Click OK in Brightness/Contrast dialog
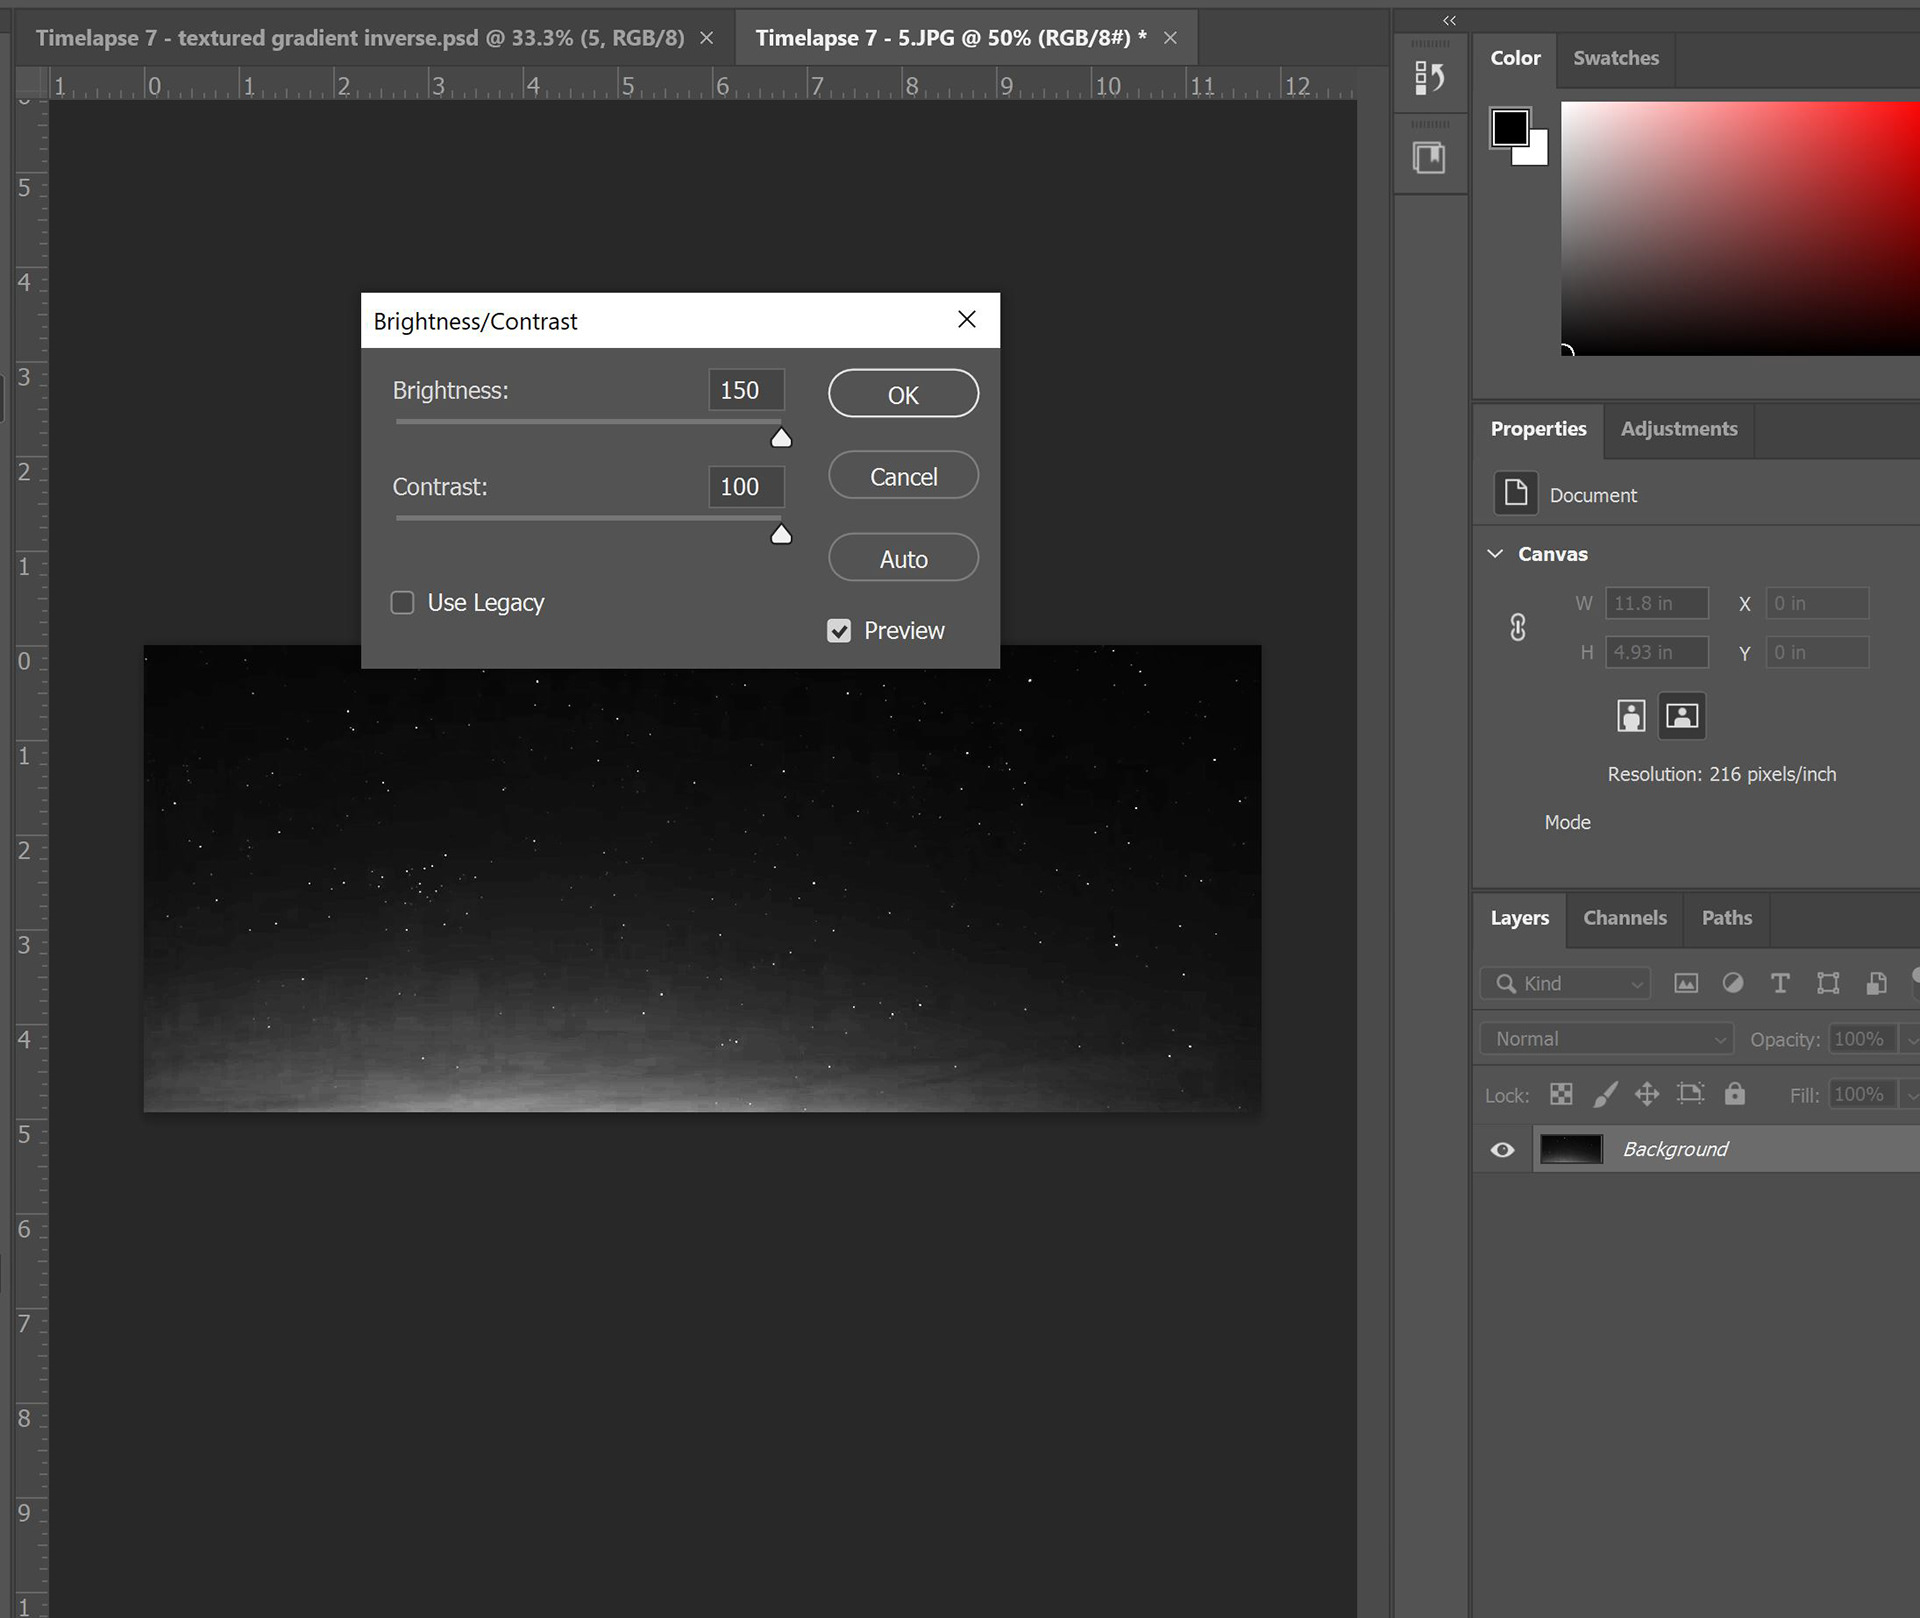Image resolution: width=1920 pixels, height=1618 pixels. pos(903,394)
